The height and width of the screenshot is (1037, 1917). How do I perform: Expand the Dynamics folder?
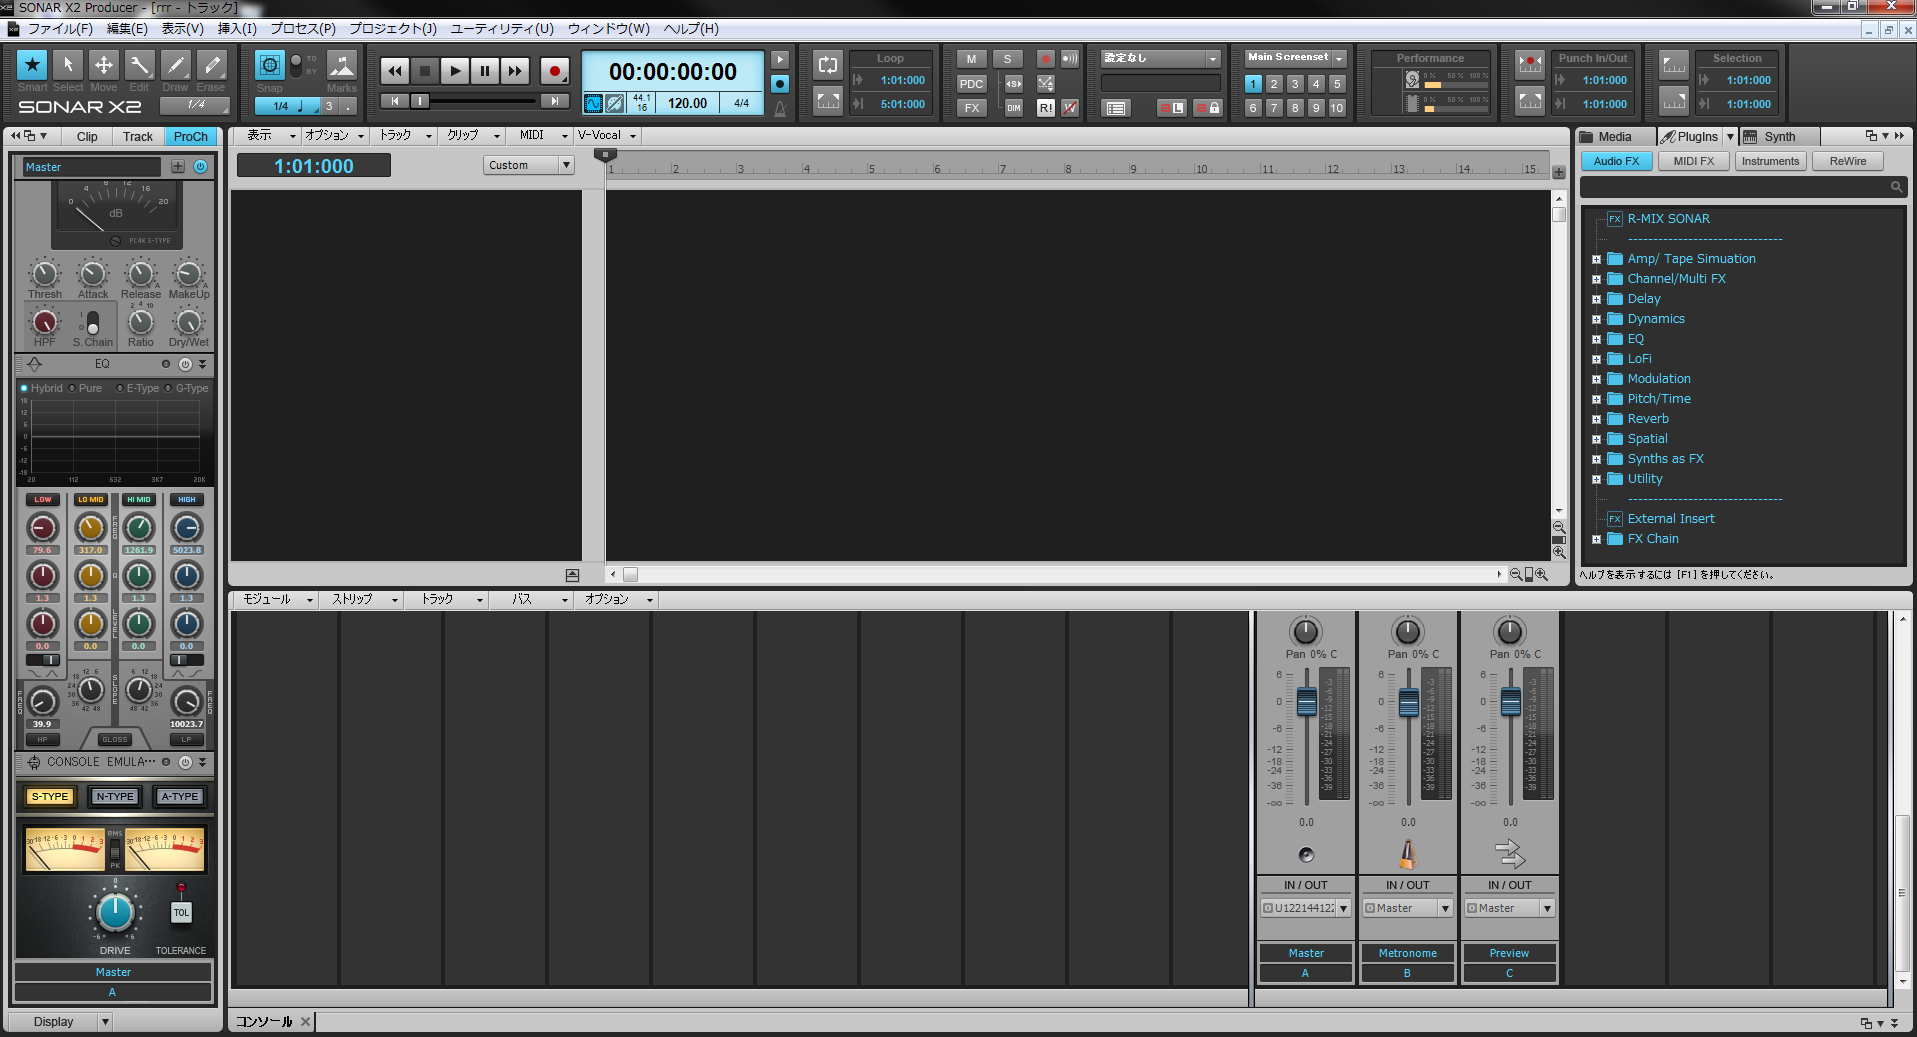[1596, 319]
